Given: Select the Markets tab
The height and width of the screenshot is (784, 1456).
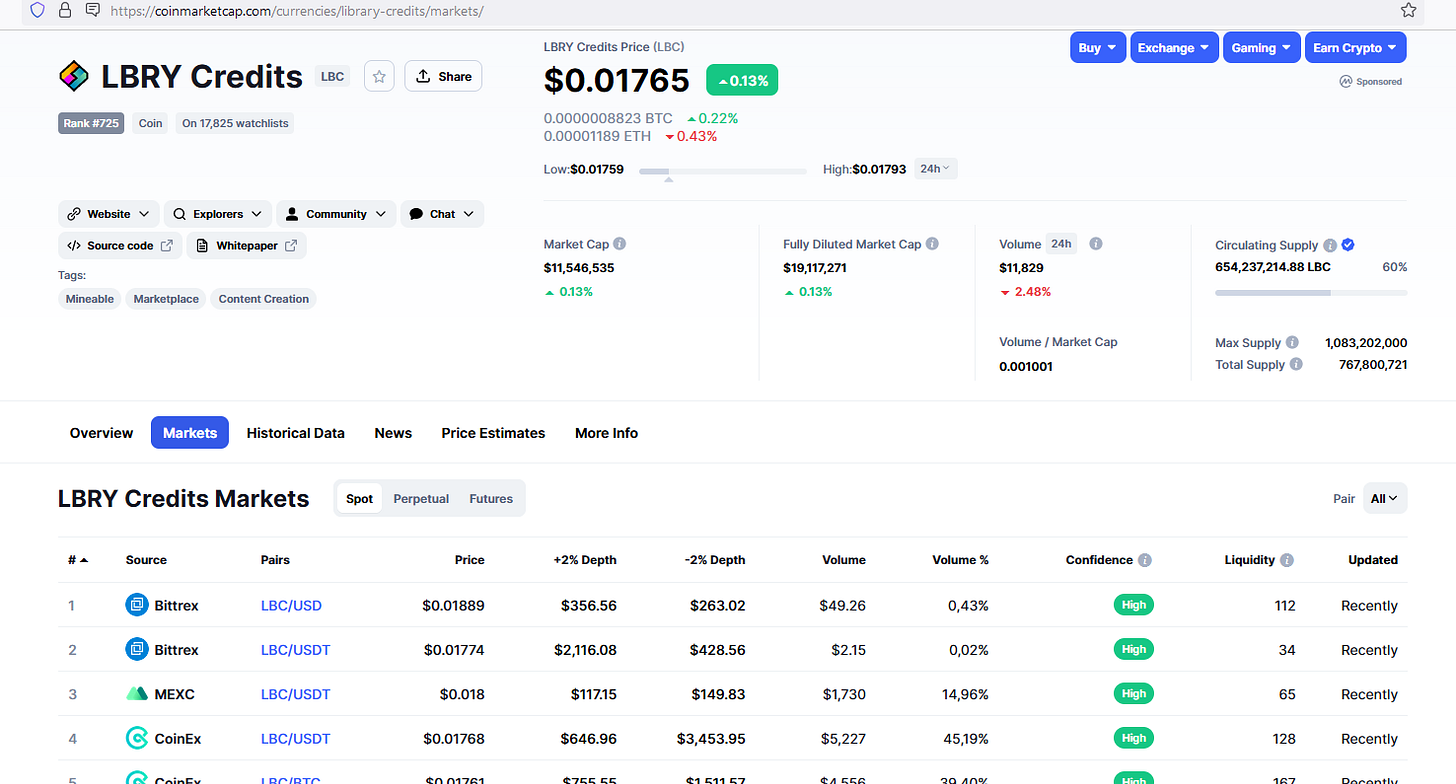Looking at the screenshot, I should click(190, 433).
